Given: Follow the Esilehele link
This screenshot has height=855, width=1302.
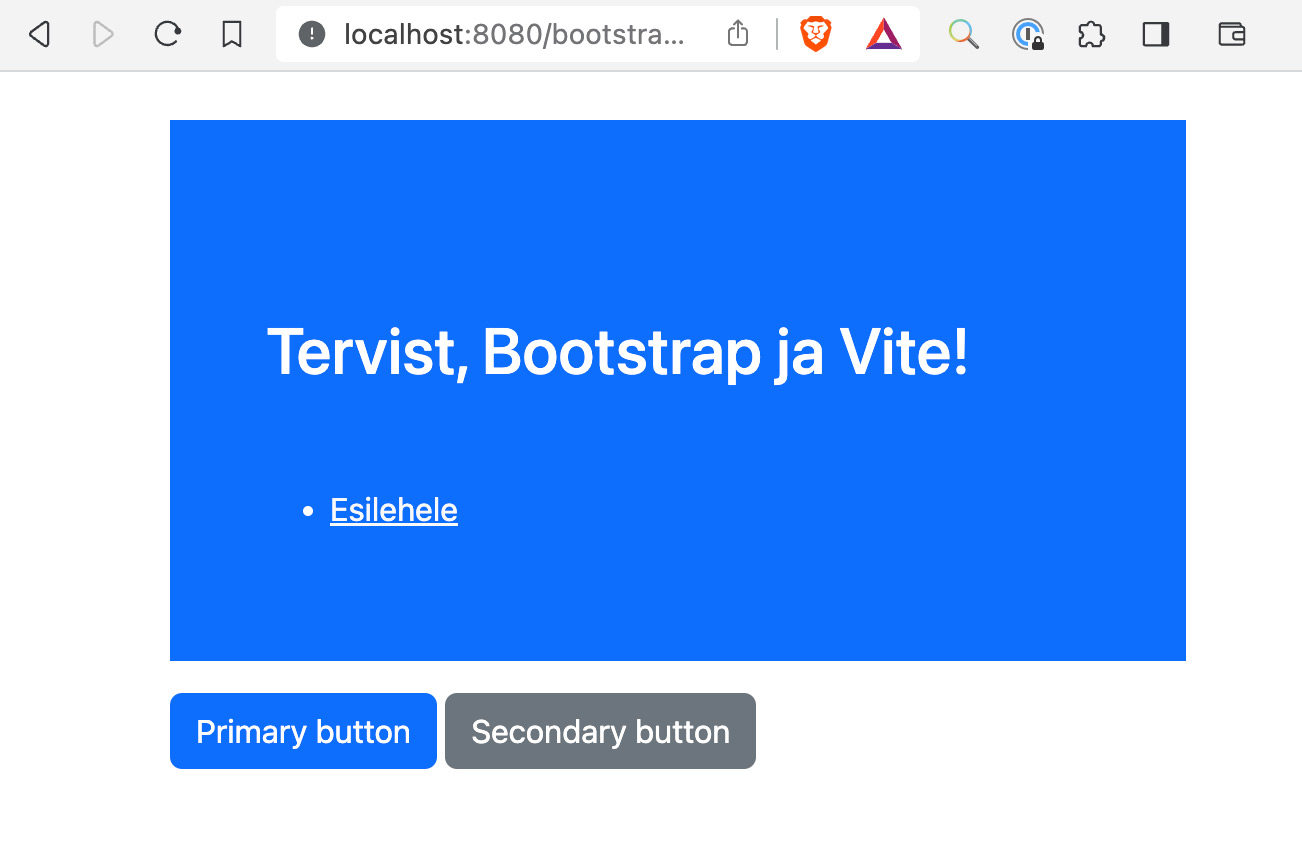Looking at the screenshot, I should coord(394,511).
